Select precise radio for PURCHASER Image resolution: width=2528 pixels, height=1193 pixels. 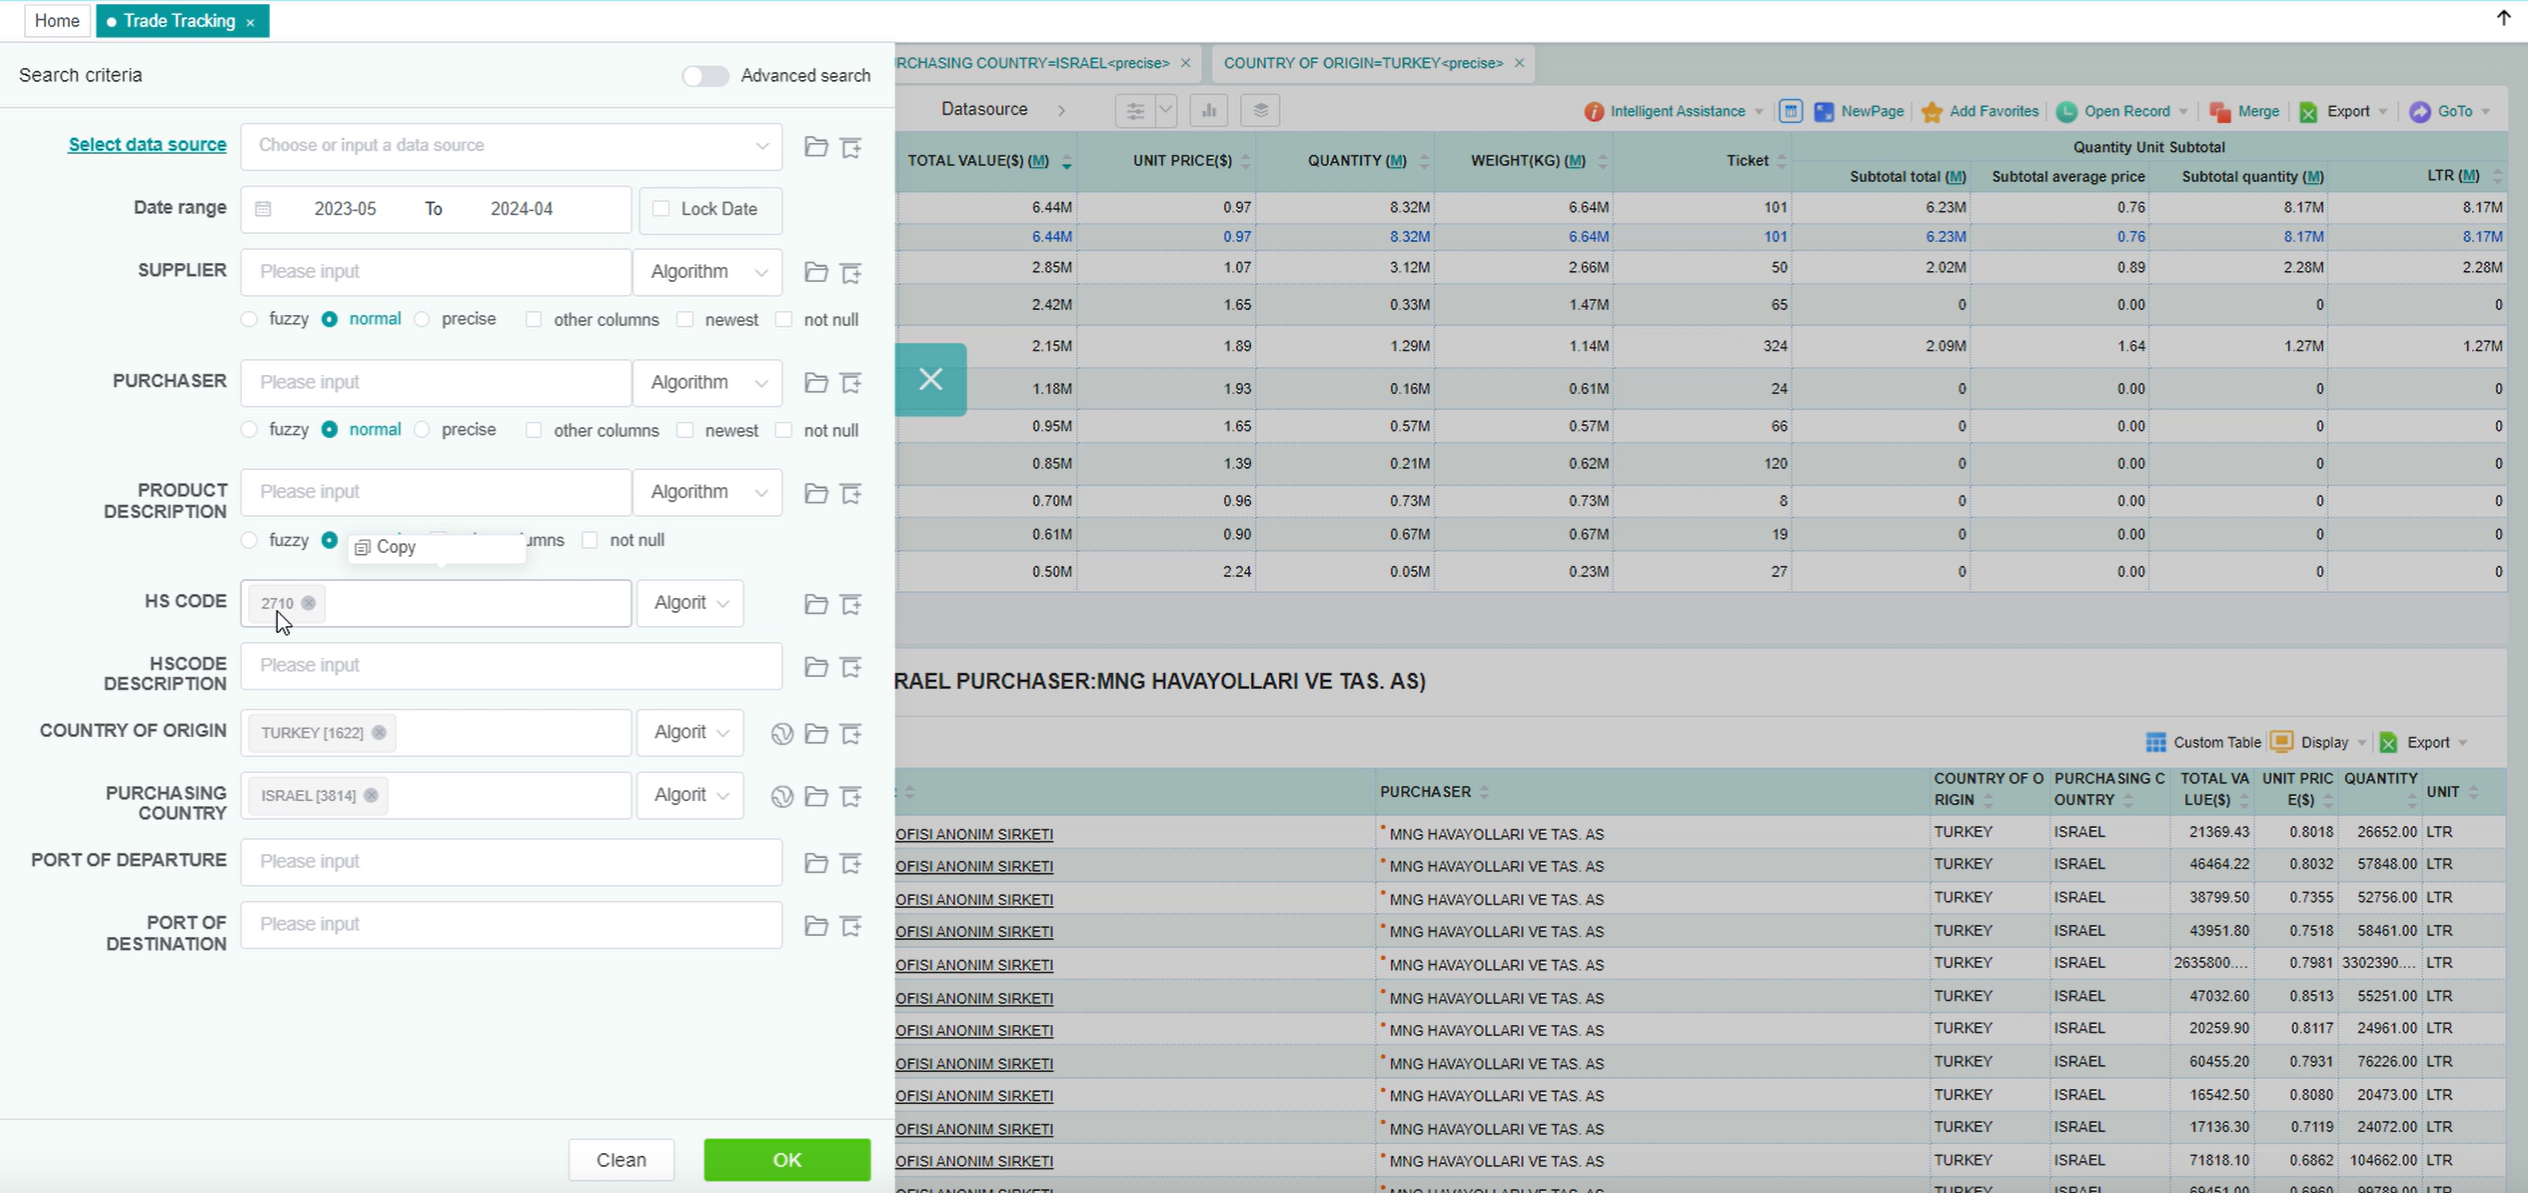[x=422, y=430]
